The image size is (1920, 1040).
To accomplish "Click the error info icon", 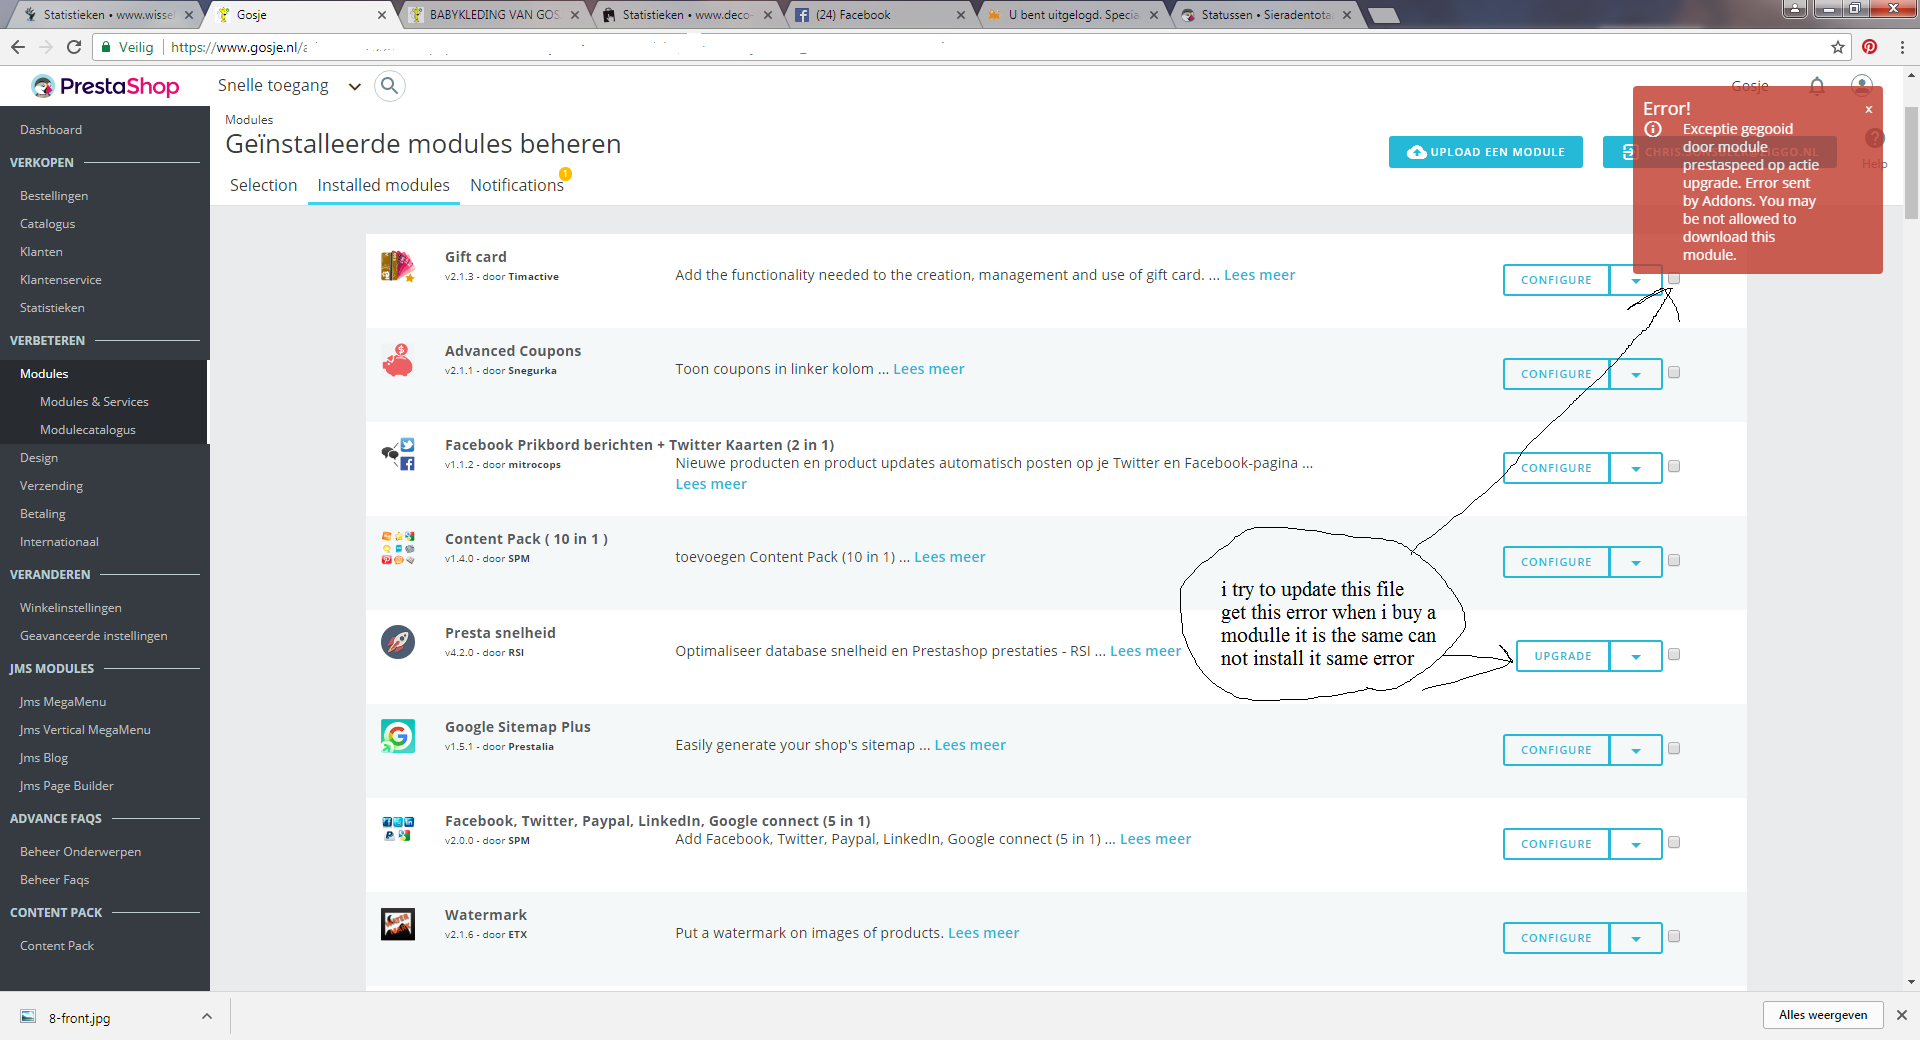I will [x=1654, y=129].
